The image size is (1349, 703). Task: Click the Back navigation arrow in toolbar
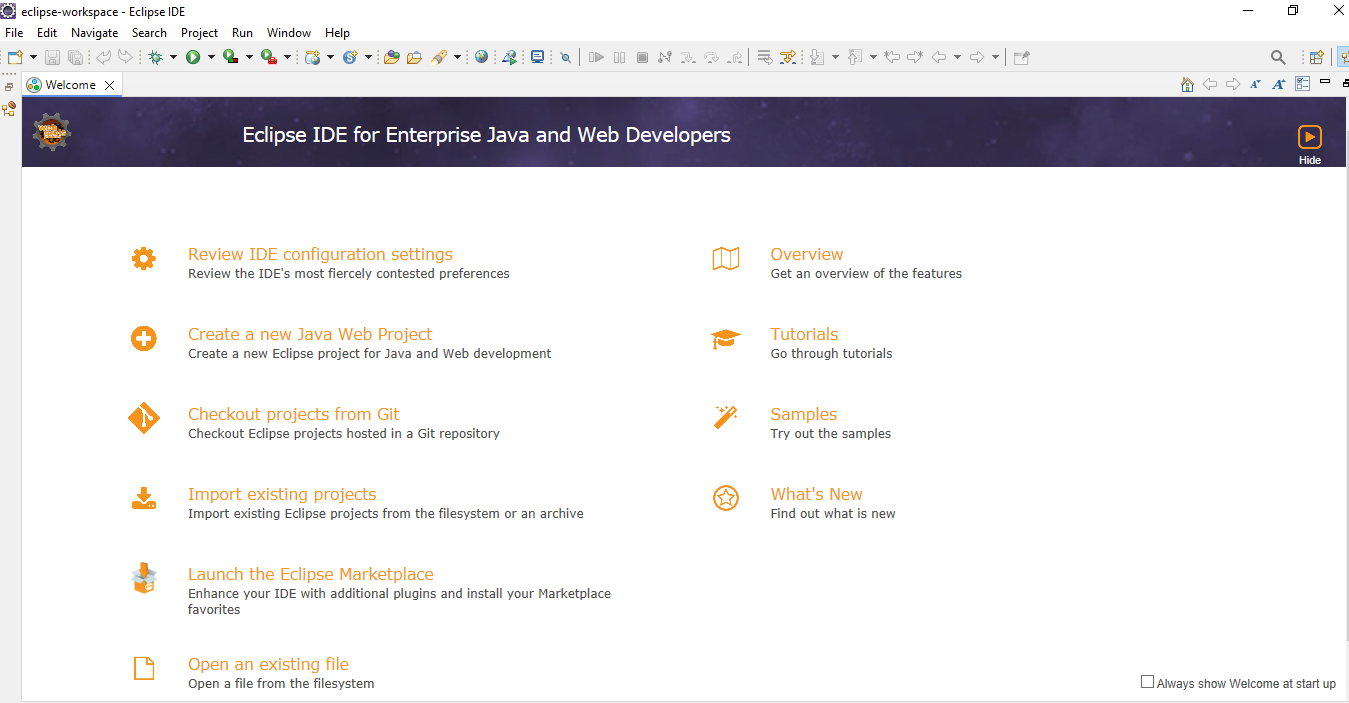(938, 57)
